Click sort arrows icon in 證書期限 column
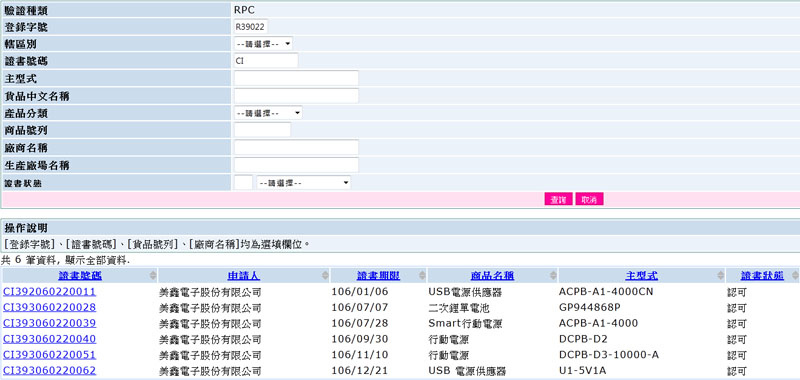This screenshot has width=800, height=380. point(422,276)
